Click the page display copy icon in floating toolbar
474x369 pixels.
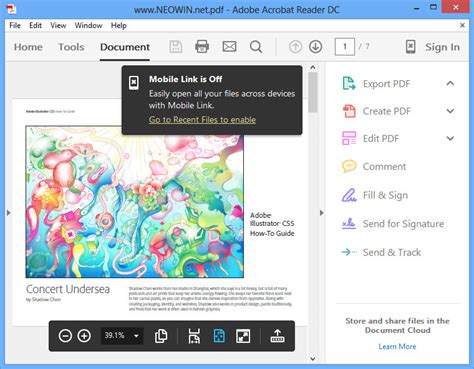pos(161,336)
